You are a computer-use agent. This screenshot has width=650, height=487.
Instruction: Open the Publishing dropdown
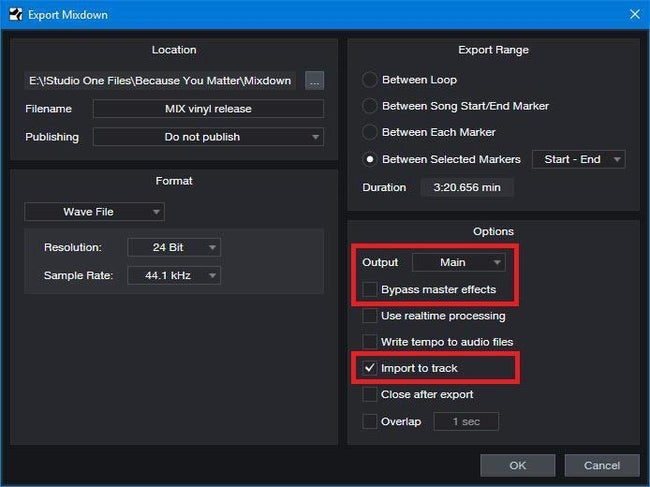point(208,137)
